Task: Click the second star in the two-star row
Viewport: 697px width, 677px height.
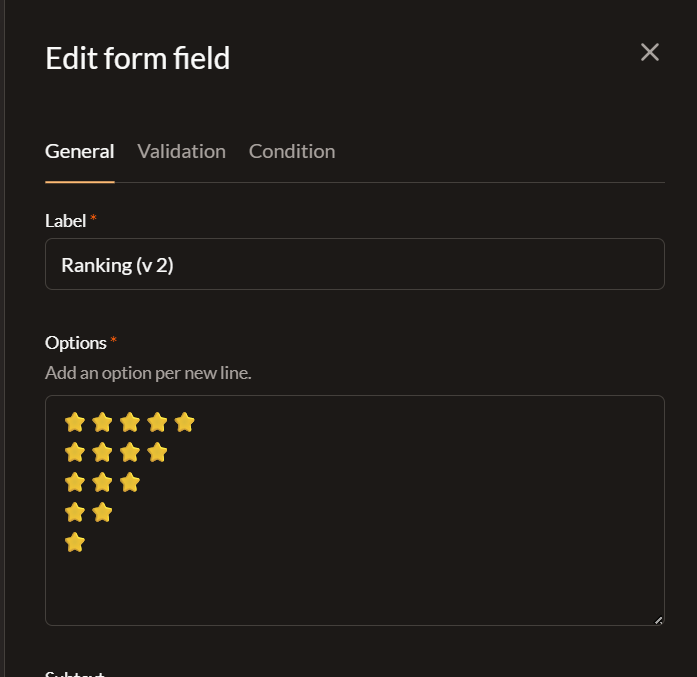Action: point(102,513)
